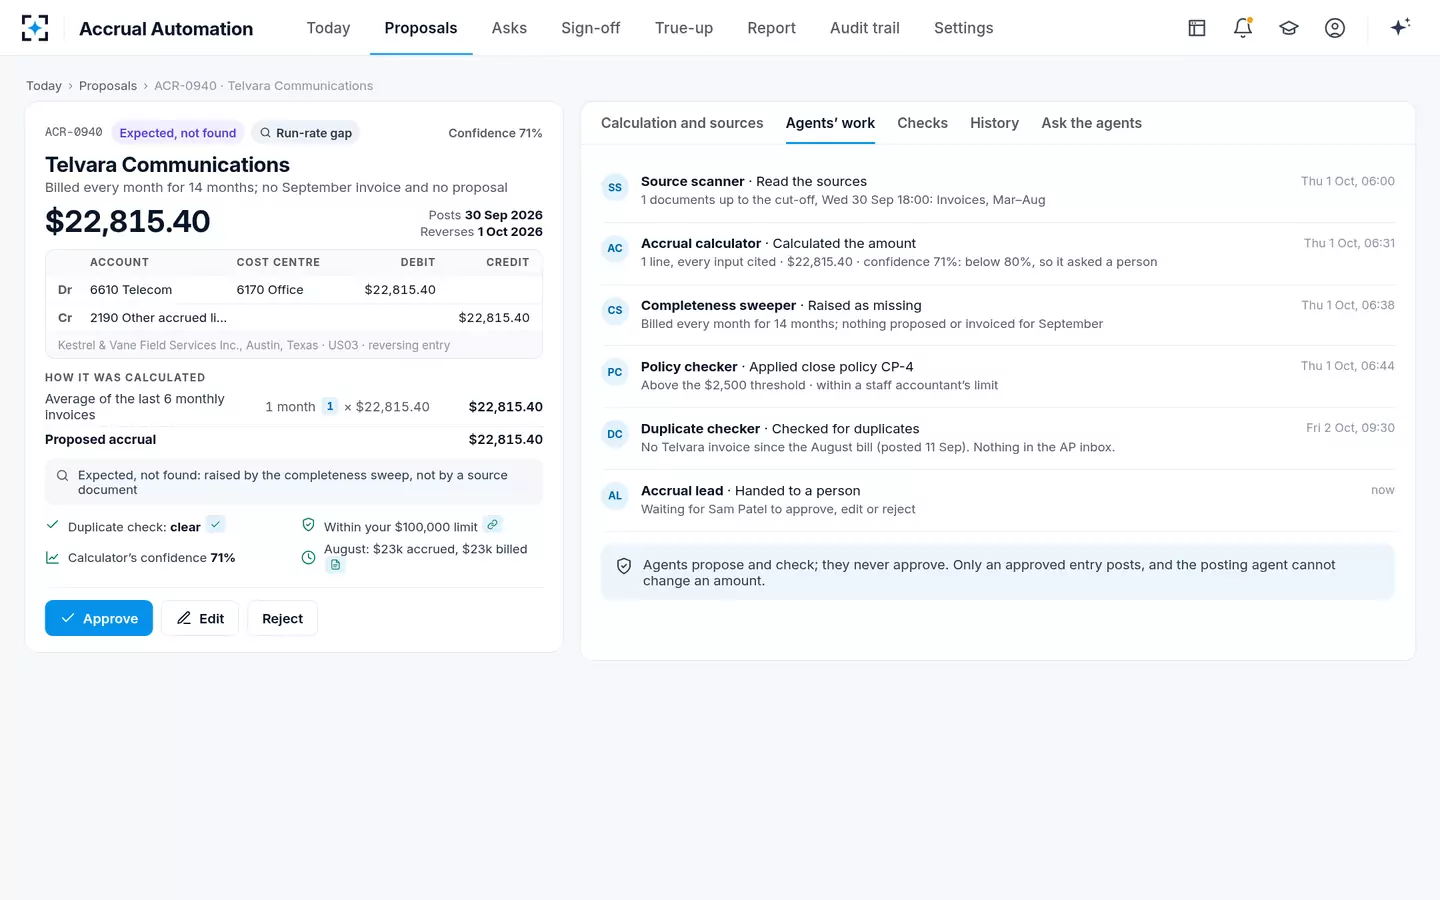
Task: Approve the Telvara accrual proposal
Action: point(99,618)
